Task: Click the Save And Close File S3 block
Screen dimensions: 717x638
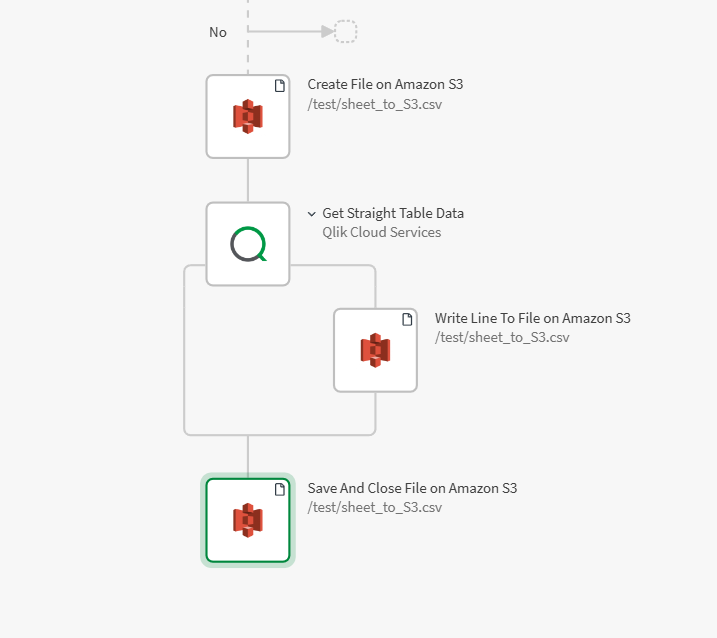Action: 247,520
